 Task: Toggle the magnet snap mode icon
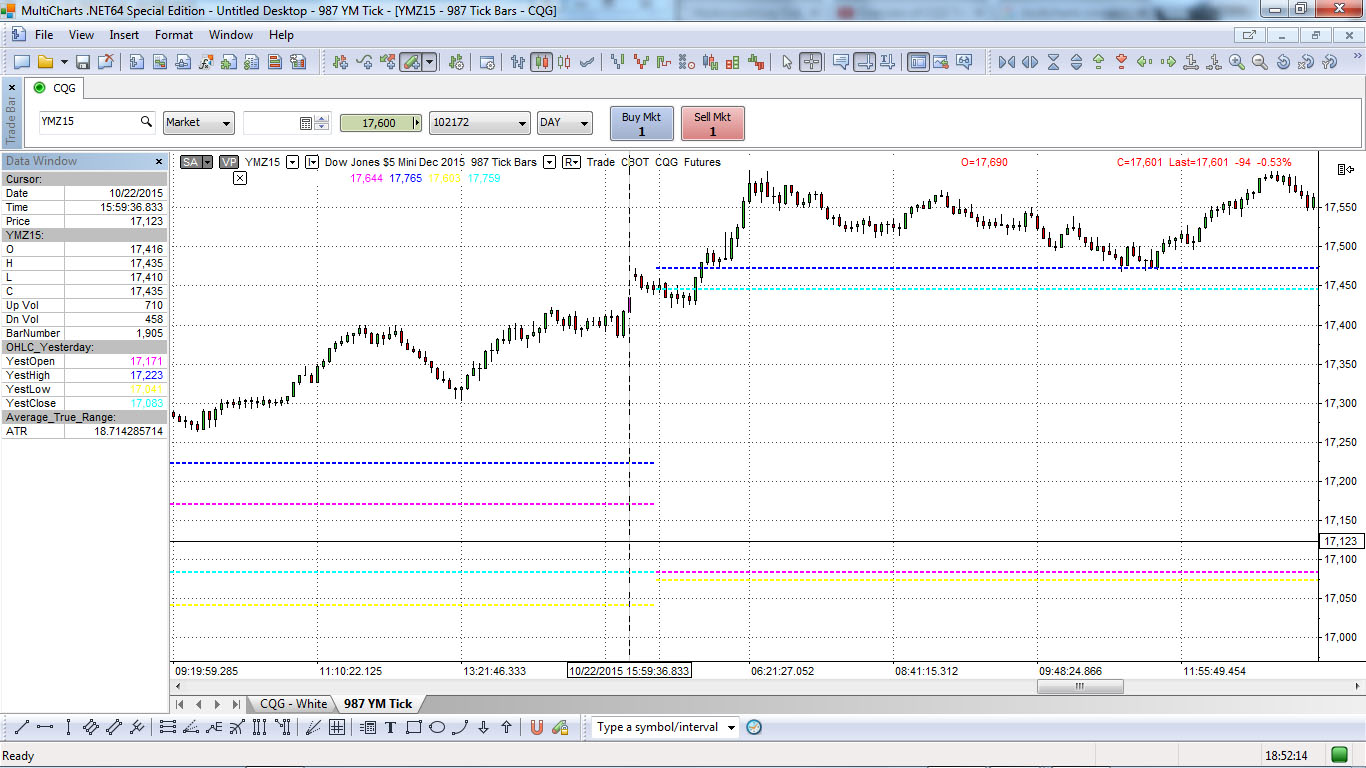point(536,727)
